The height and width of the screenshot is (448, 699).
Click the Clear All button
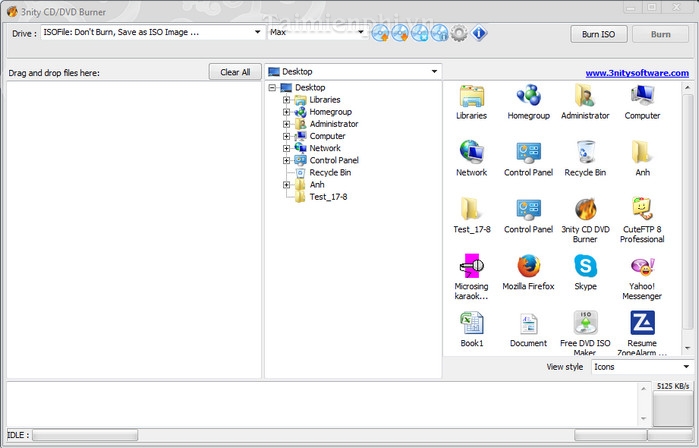click(x=235, y=72)
